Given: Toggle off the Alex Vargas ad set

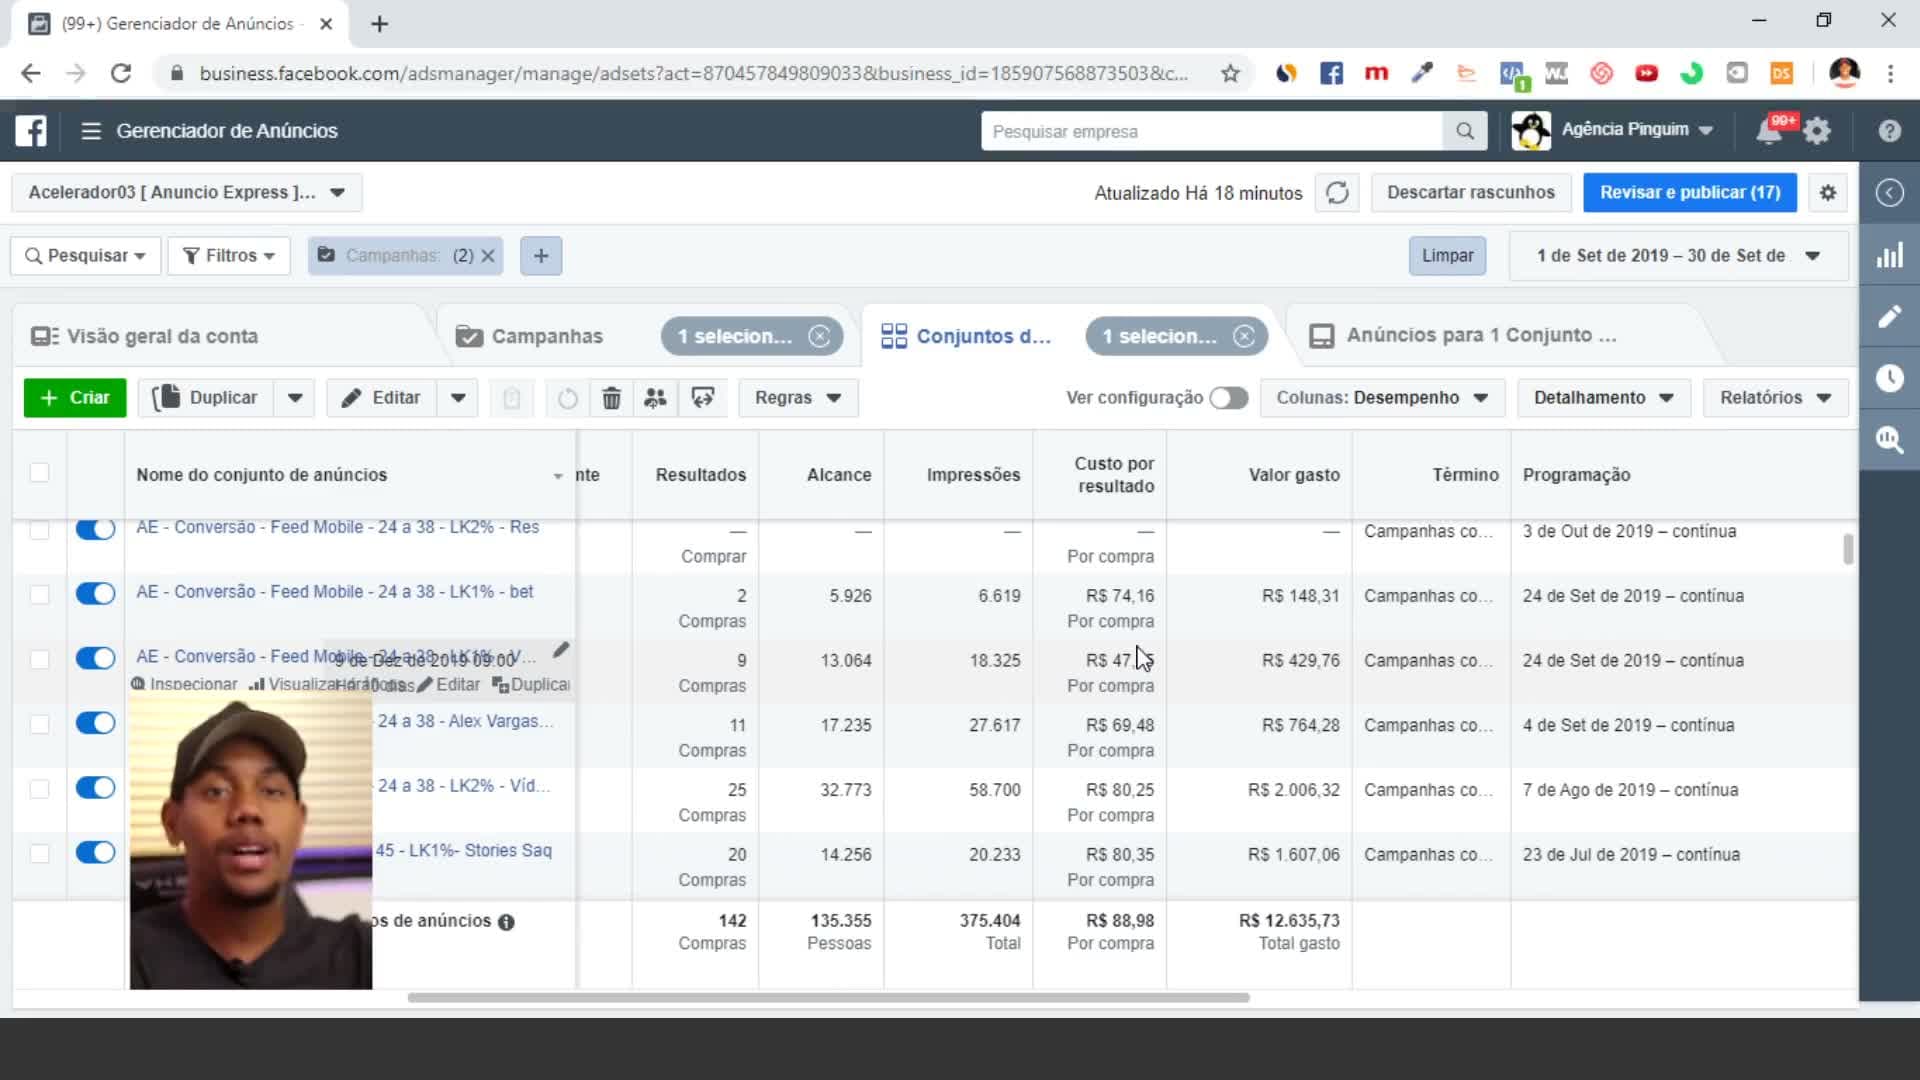Looking at the screenshot, I should point(96,723).
